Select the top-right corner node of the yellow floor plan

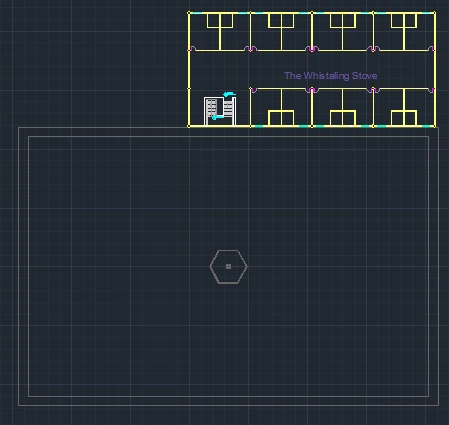point(435,13)
